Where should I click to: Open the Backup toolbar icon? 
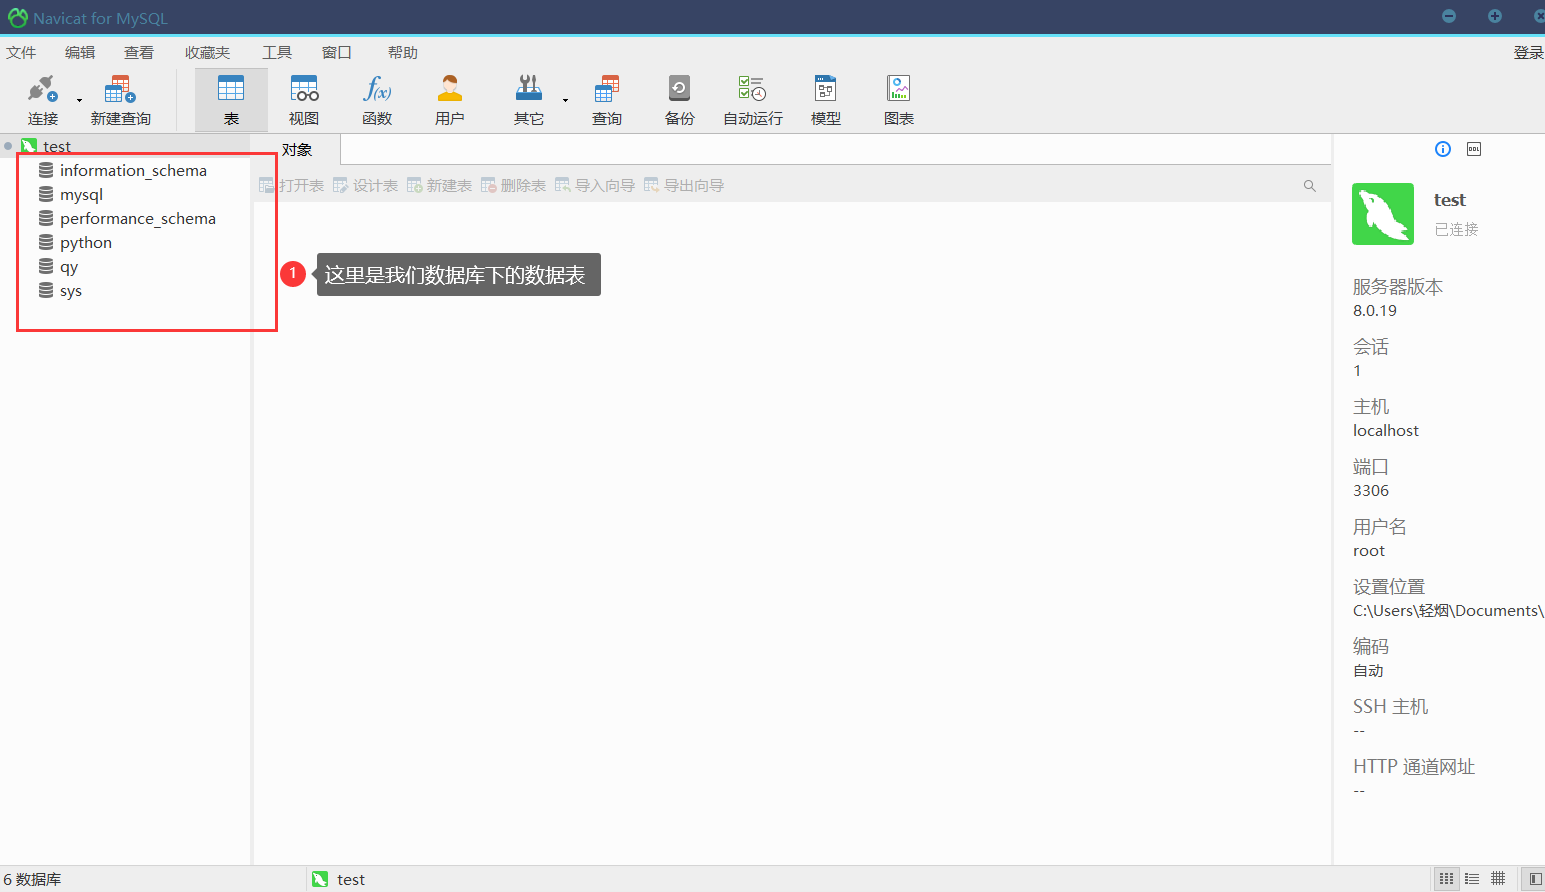point(679,90)
